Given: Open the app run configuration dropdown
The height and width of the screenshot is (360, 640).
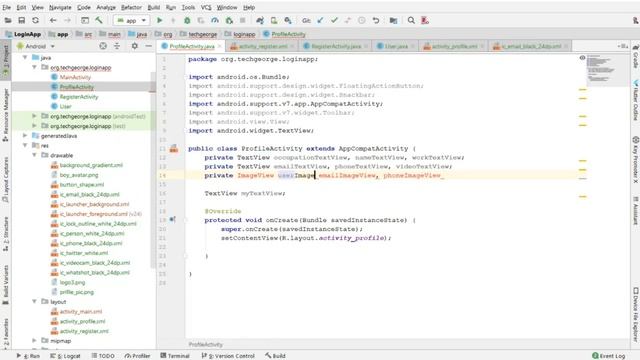Looking at the screenshot, I should 131,20.
